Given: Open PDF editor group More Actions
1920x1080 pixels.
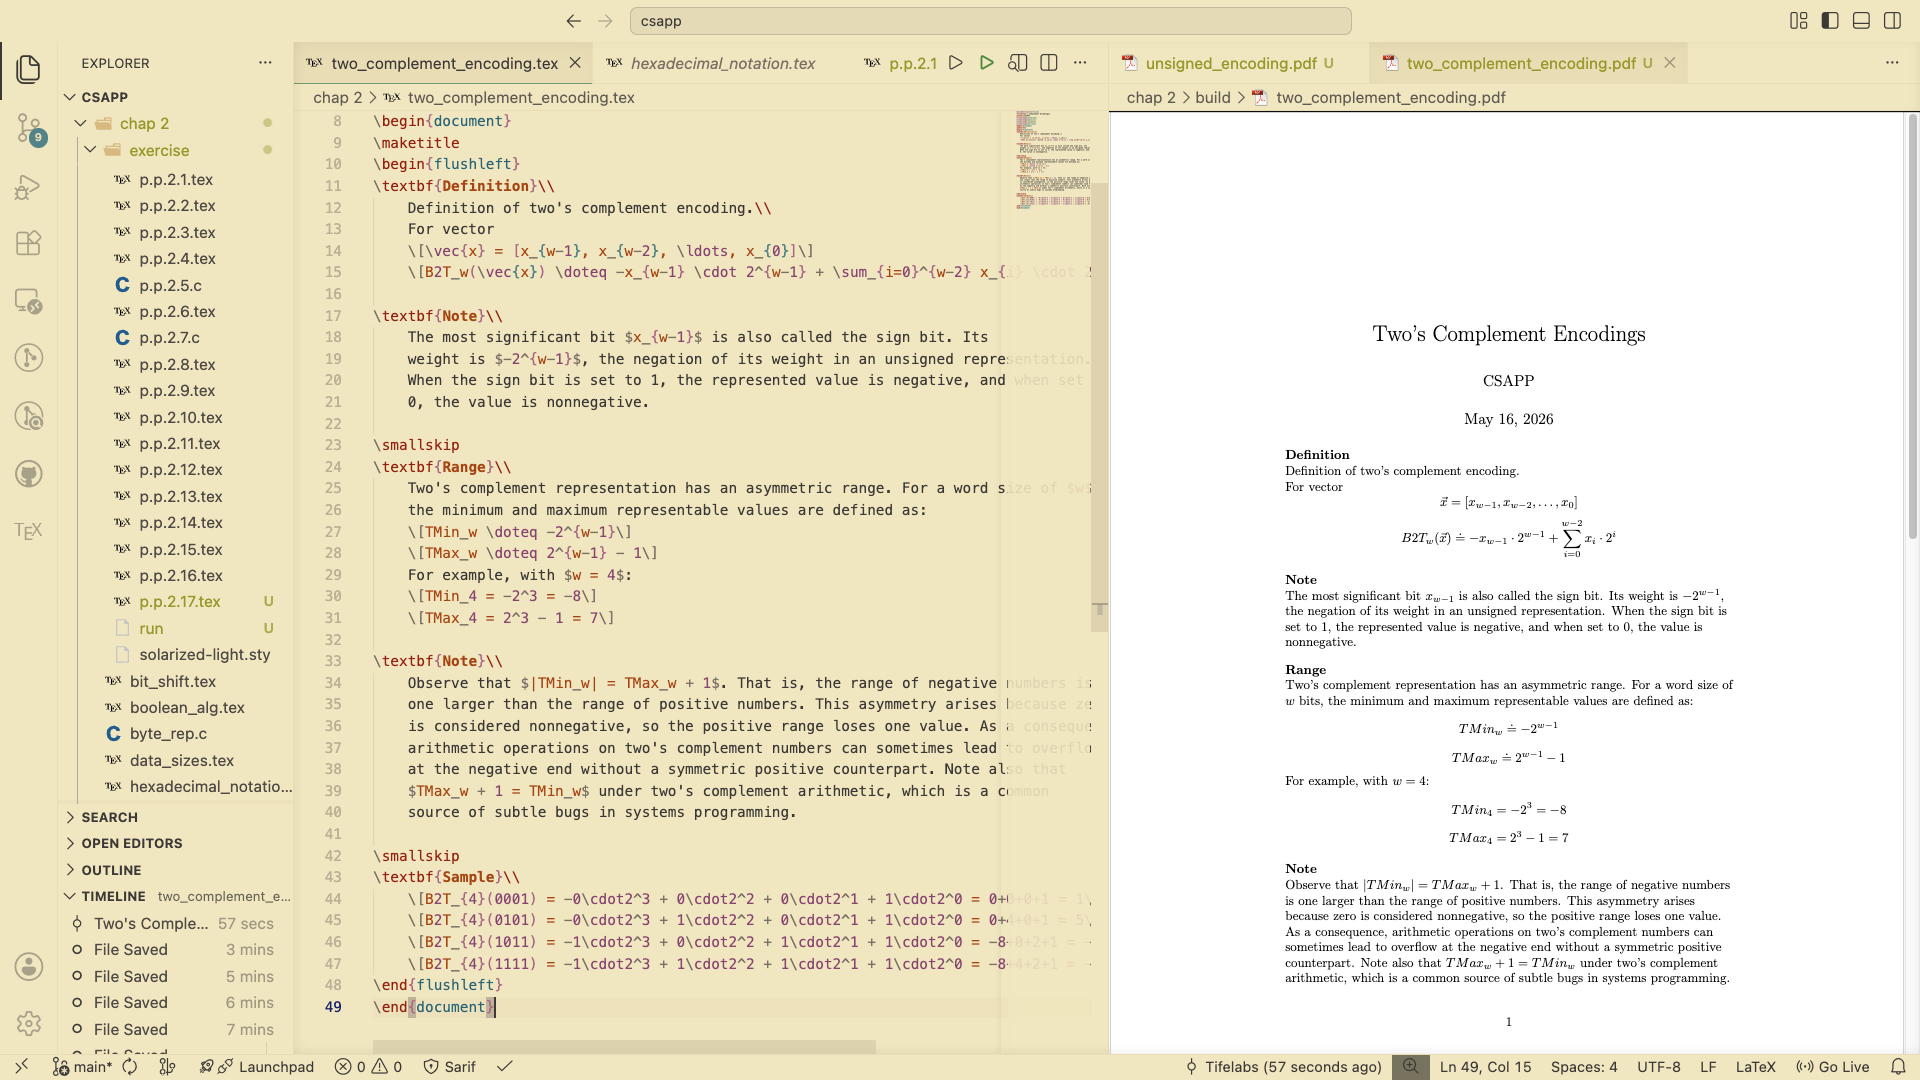Looking at the screenshot, I should tap(1892, 63).
